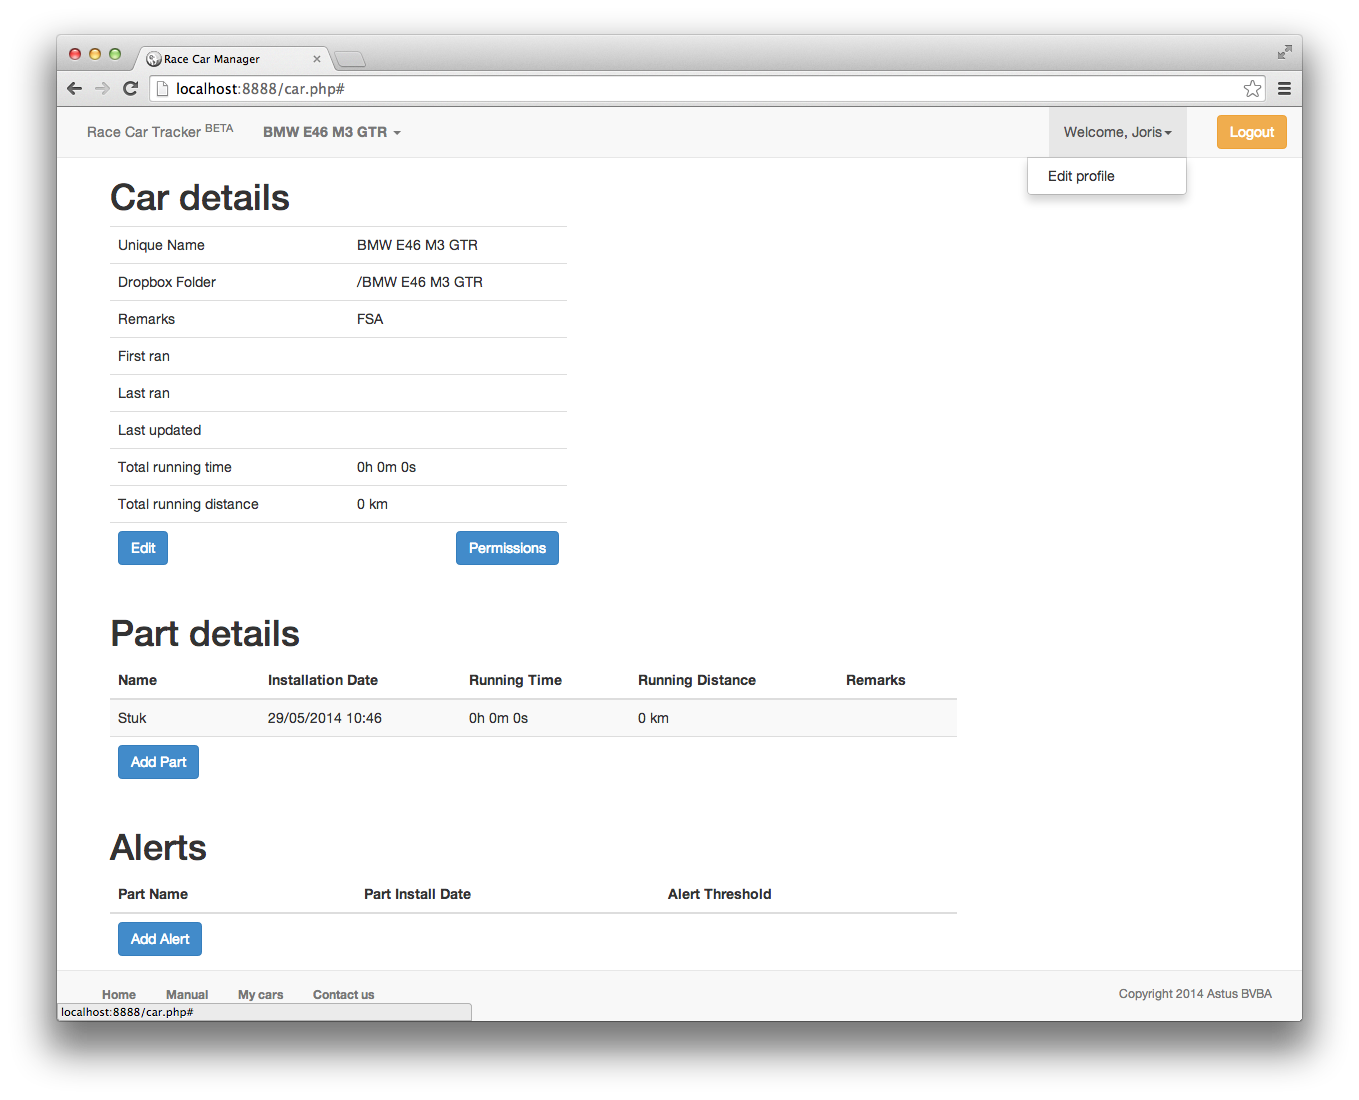Select Edit profile from menu
This screenshot has height=1100, width=1359.
[x=1081, y=176]
